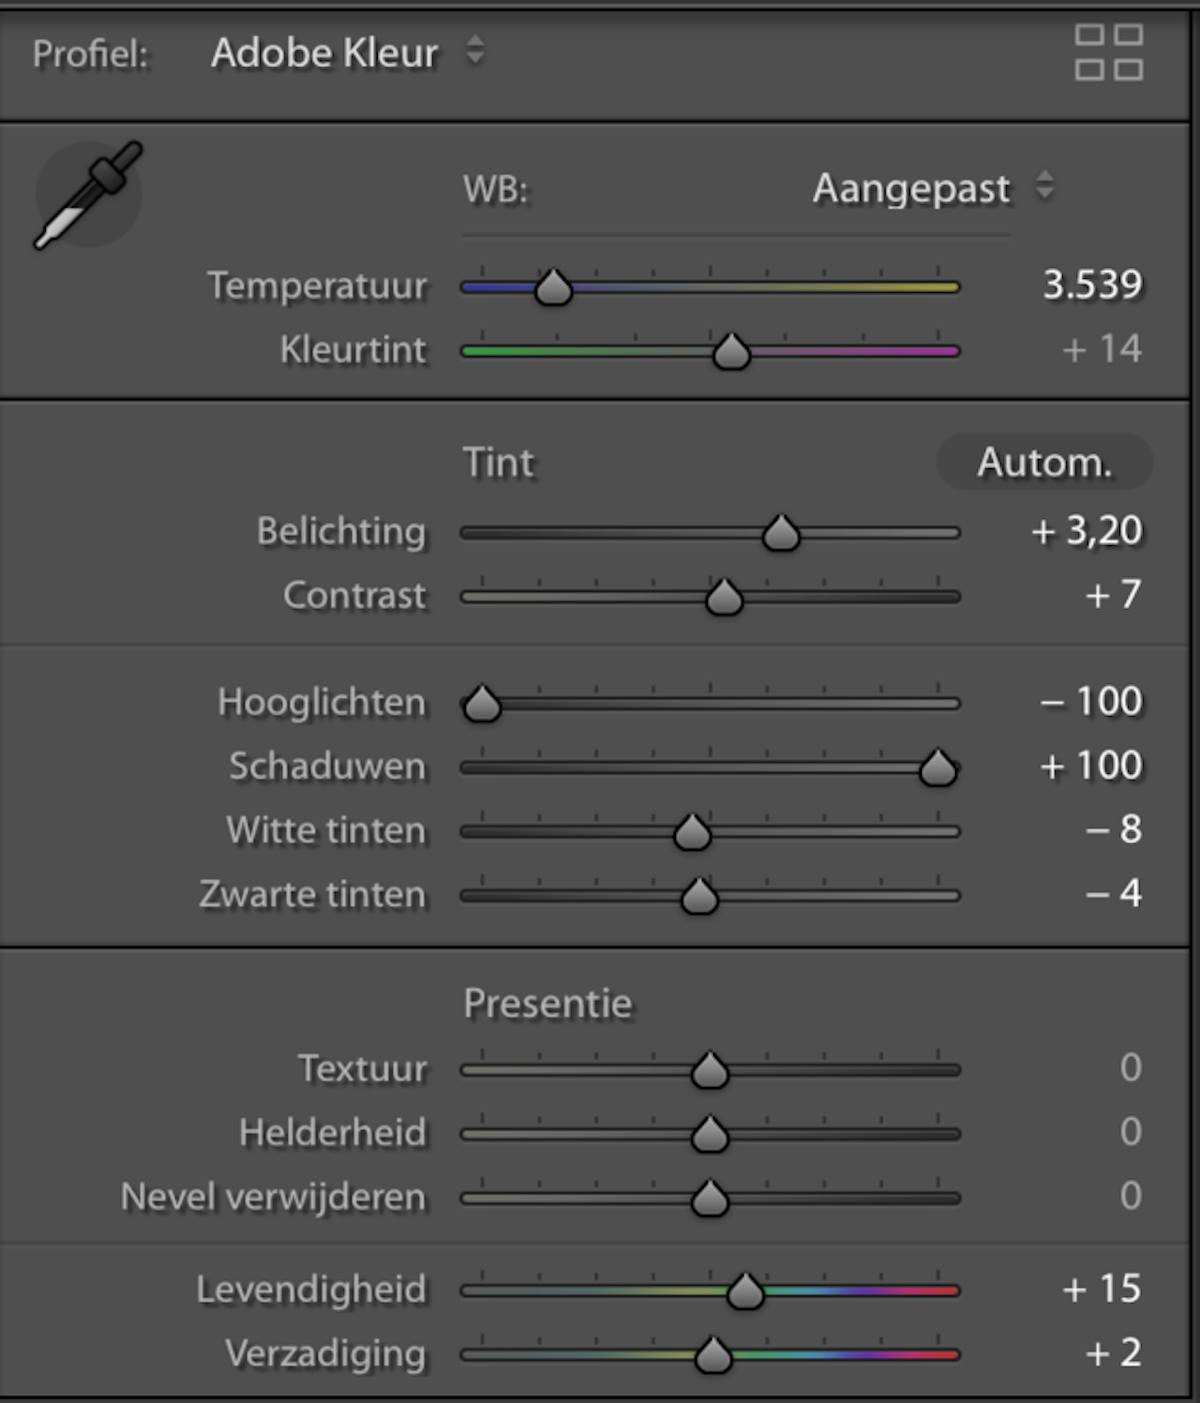
Task: Click the Presentie section heading
Action: 547,1003
